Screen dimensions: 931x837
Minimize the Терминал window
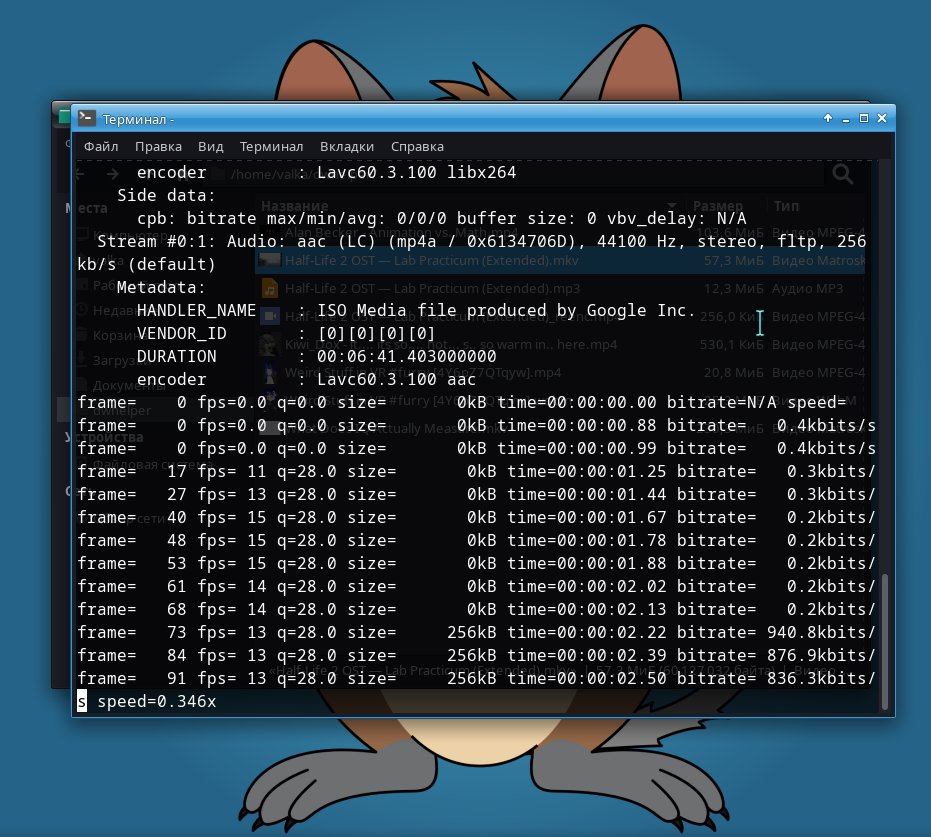[x=846, y=119]
